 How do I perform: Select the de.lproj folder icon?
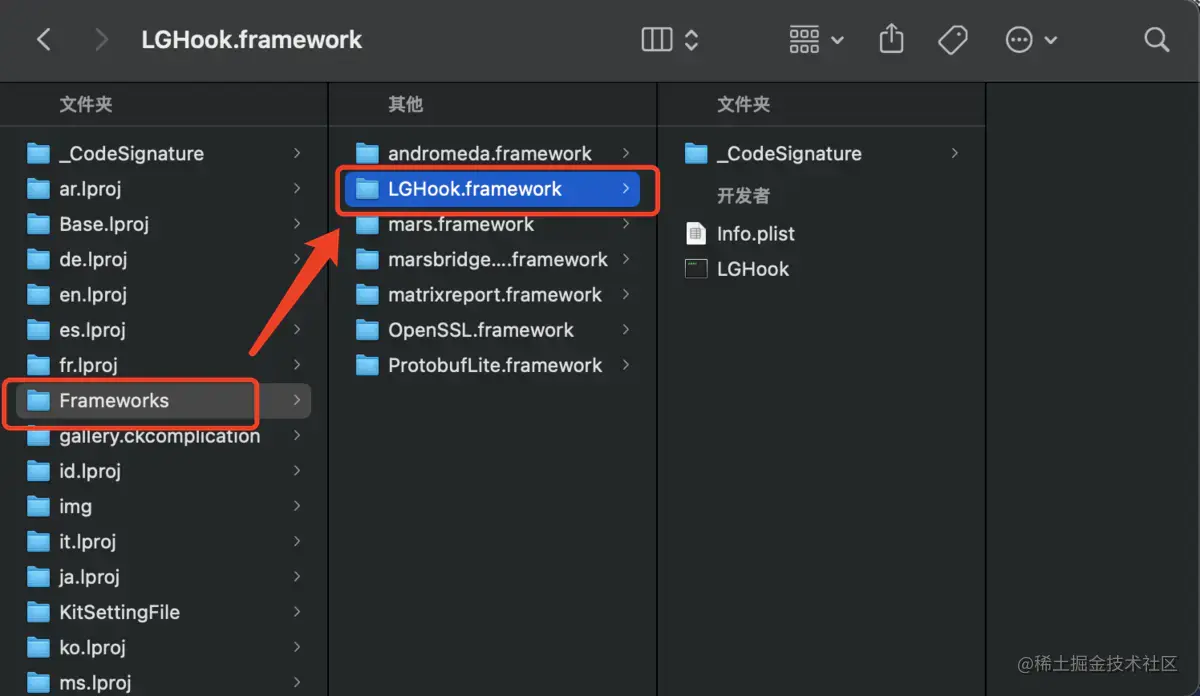click(38, 259)
